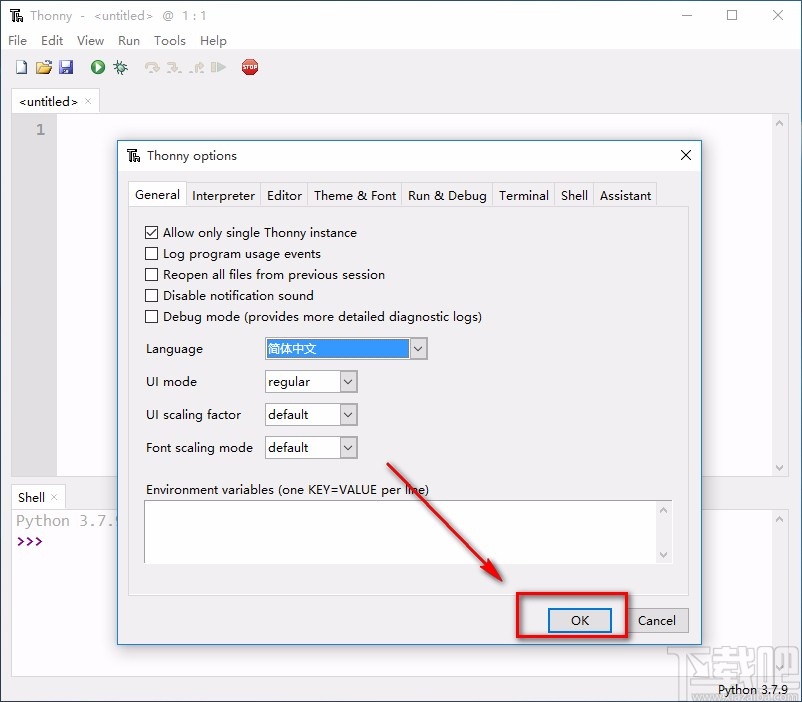Click the Step out toolbar icon

click(x=196, y=68)
